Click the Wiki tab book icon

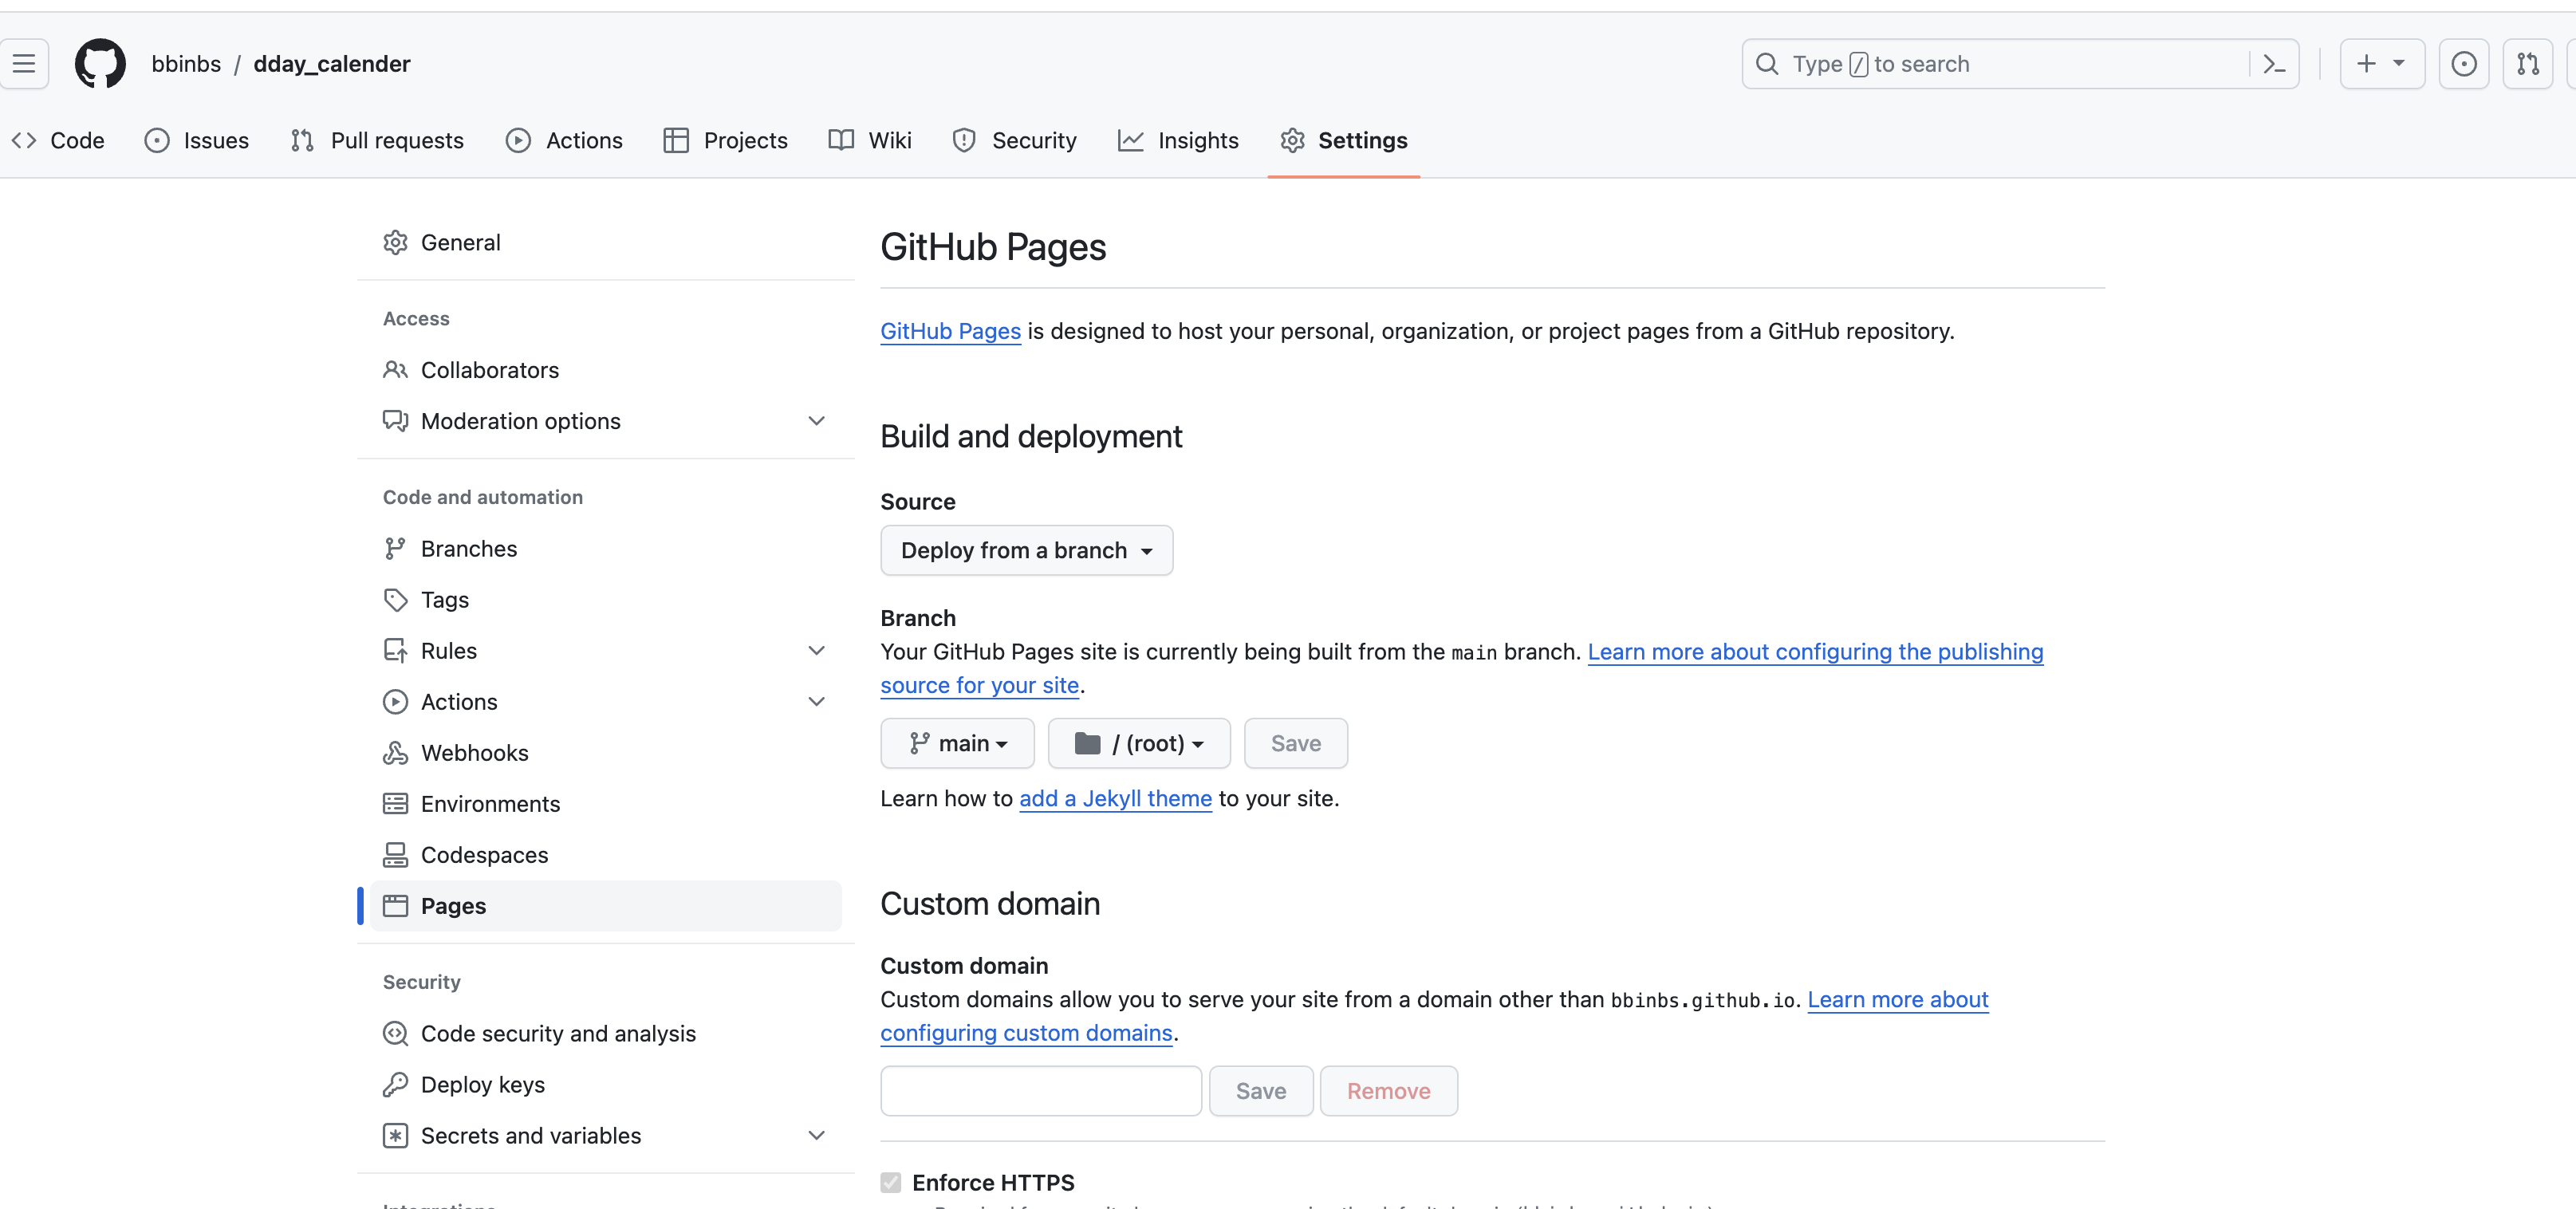(841, 141)
